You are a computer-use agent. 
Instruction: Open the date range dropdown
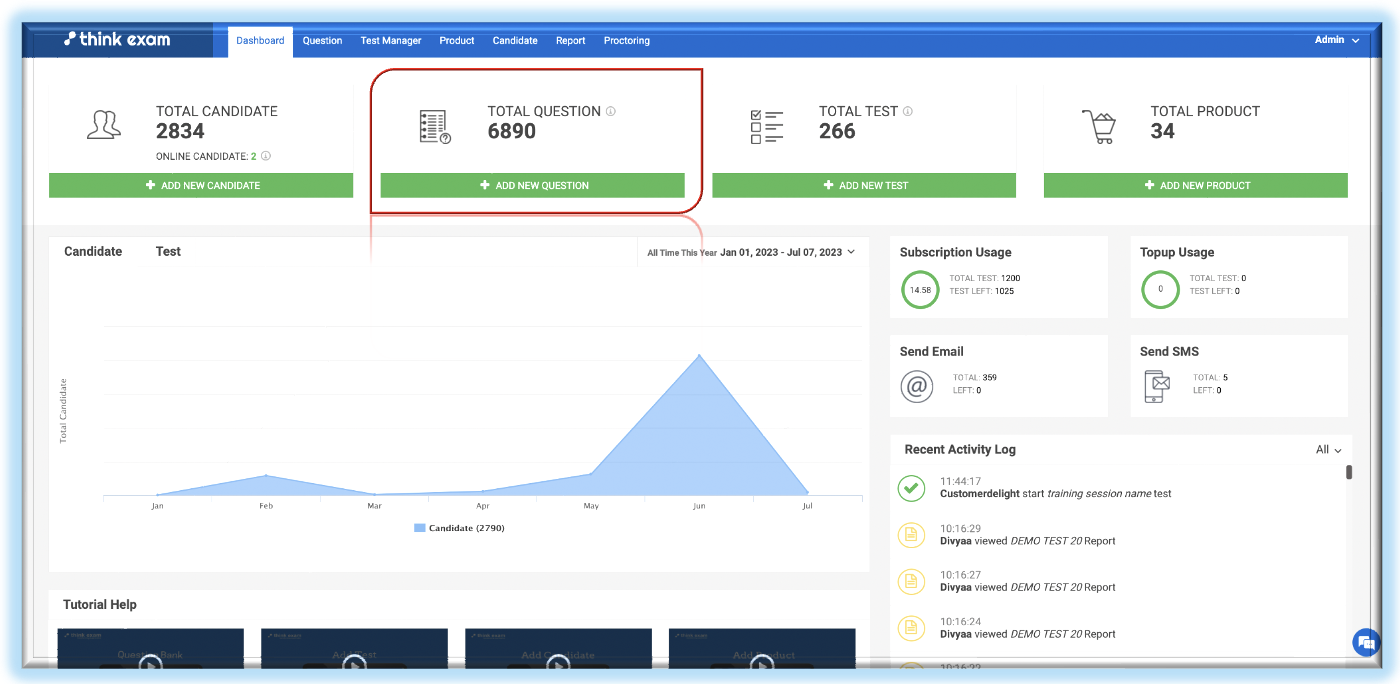[788, 252]
